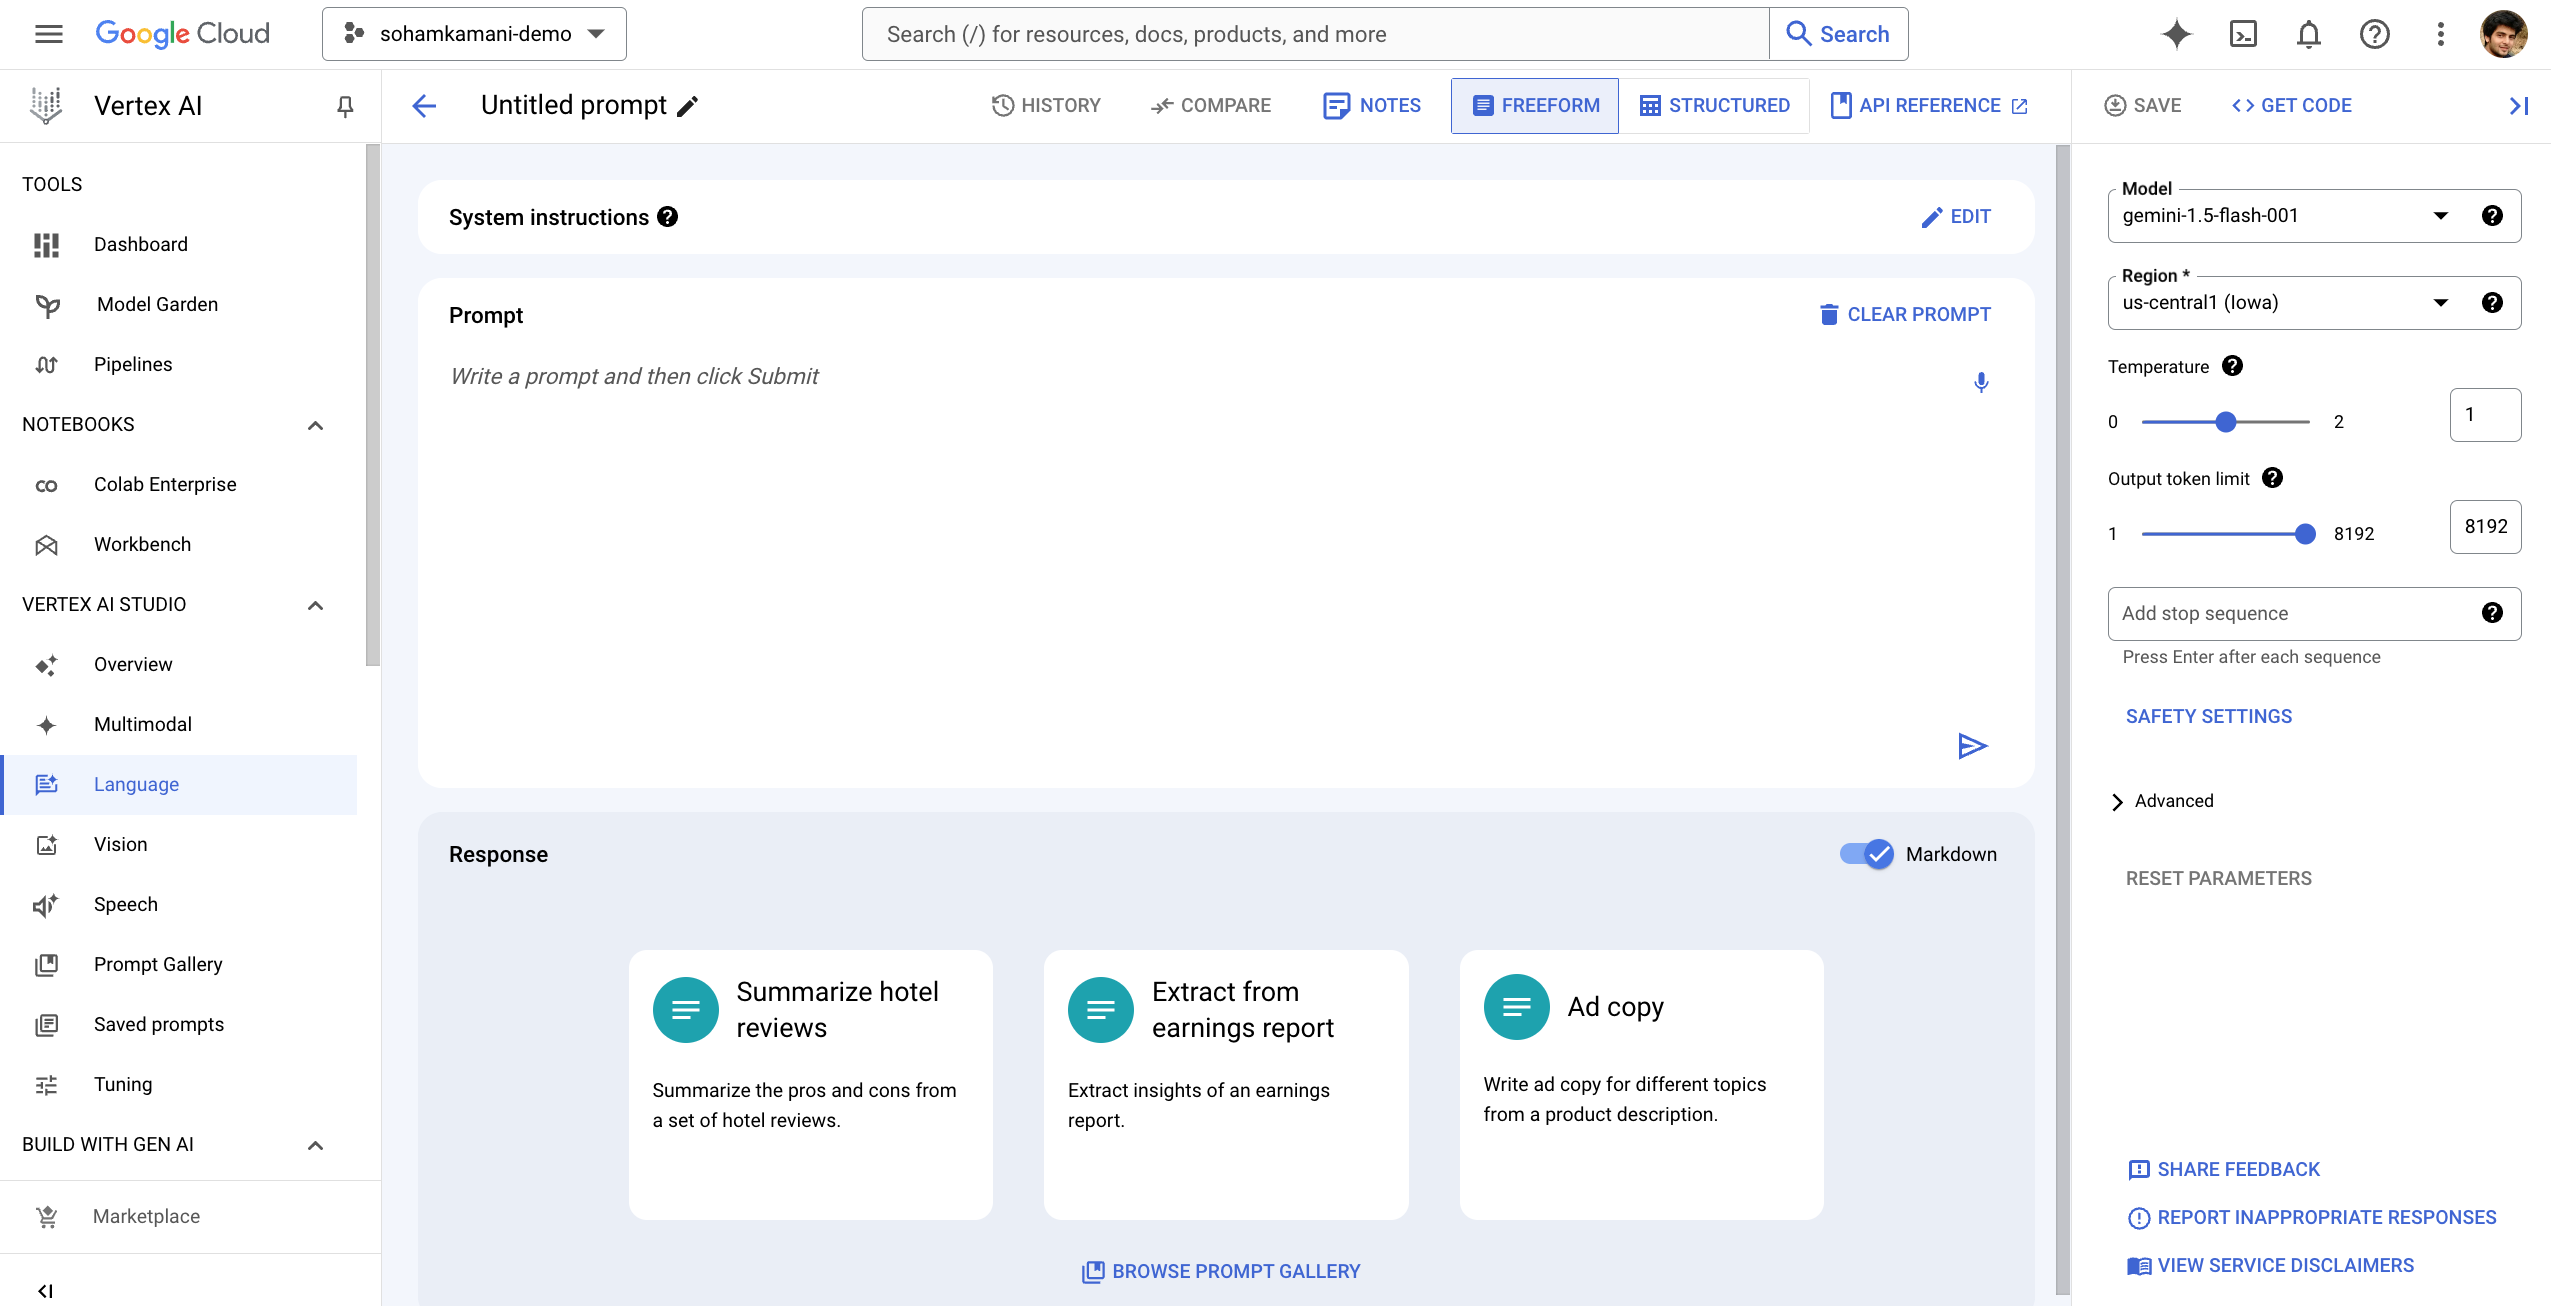Screen dimensions: 2551x1306
Task: Click the microphone icon in prompt box
Action: coord(1981,382)
